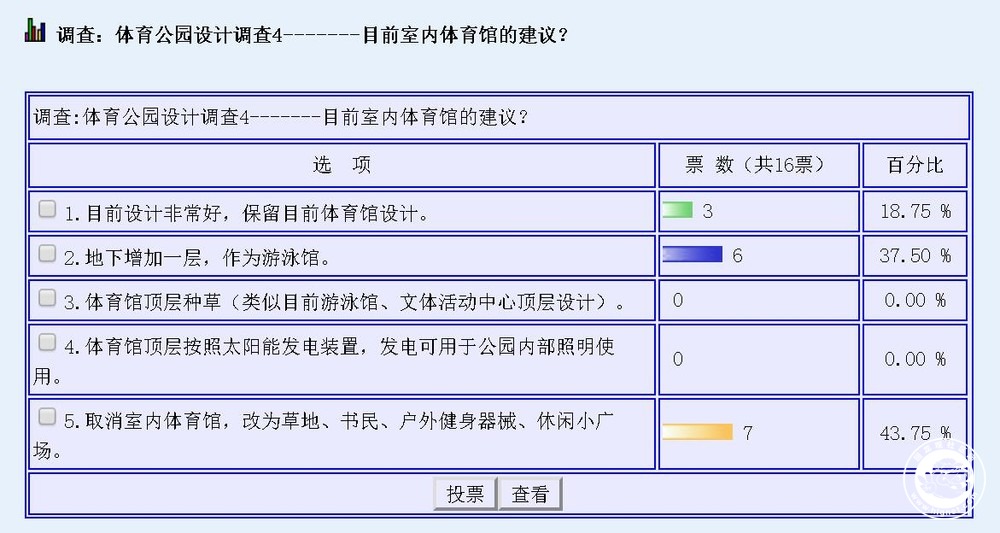
Task: Click the orange vote bar for option 5
Action: (x=698, y=432)
